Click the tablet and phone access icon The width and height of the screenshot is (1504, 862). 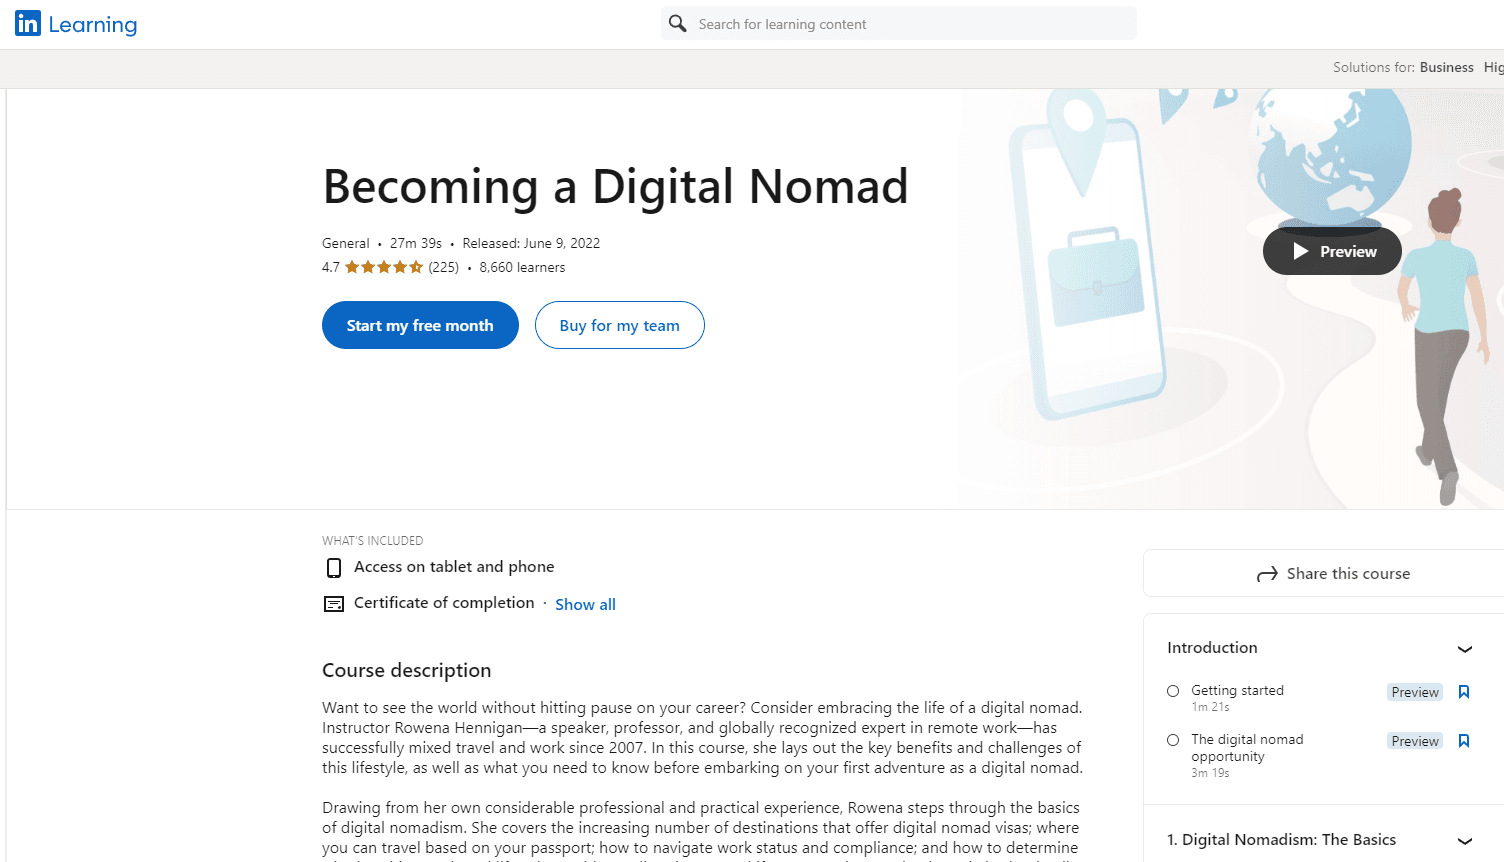[x=334, y=568]
